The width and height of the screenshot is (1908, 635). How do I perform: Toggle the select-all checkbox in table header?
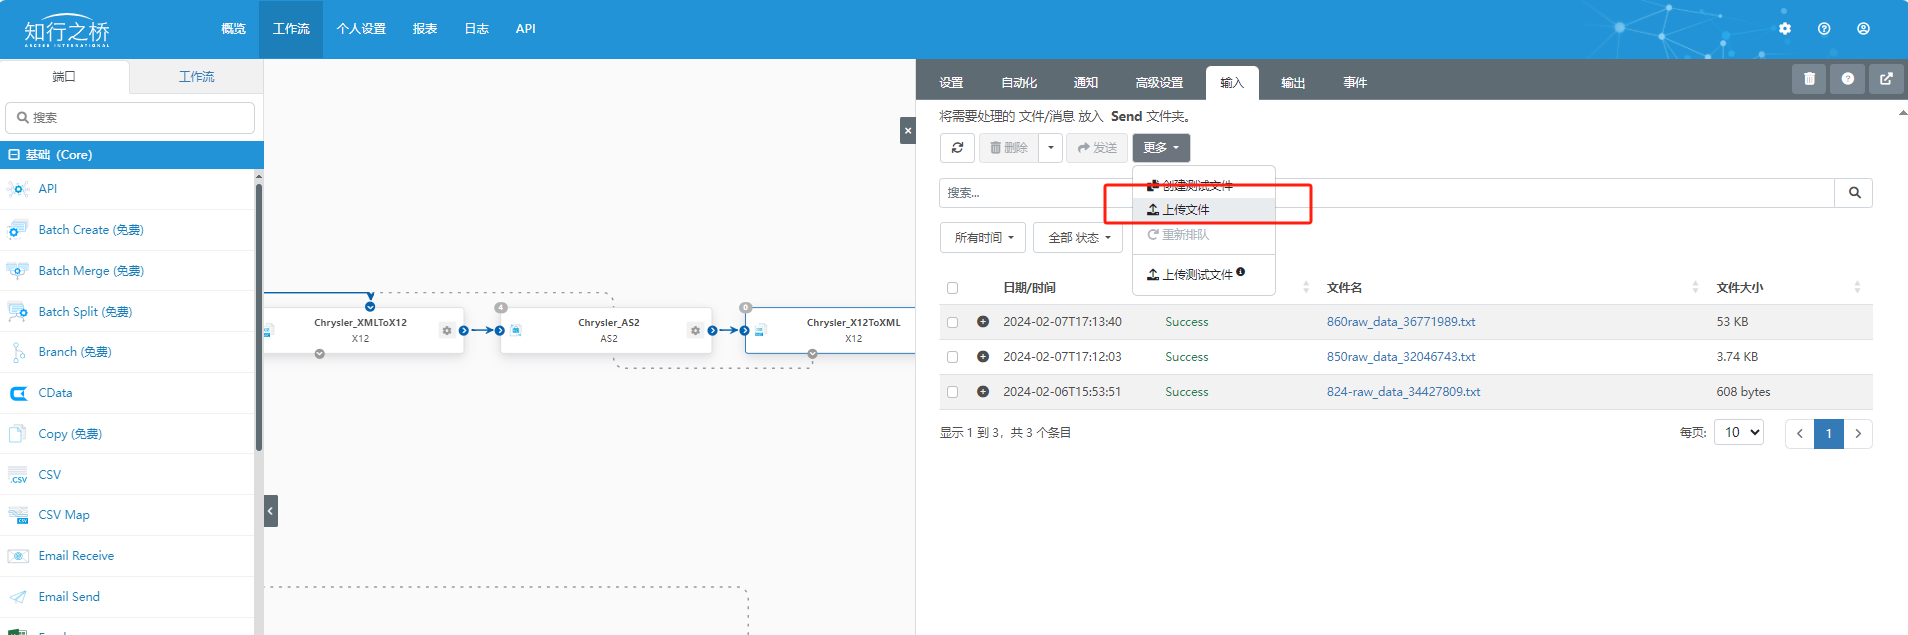(x=952, y=288)
